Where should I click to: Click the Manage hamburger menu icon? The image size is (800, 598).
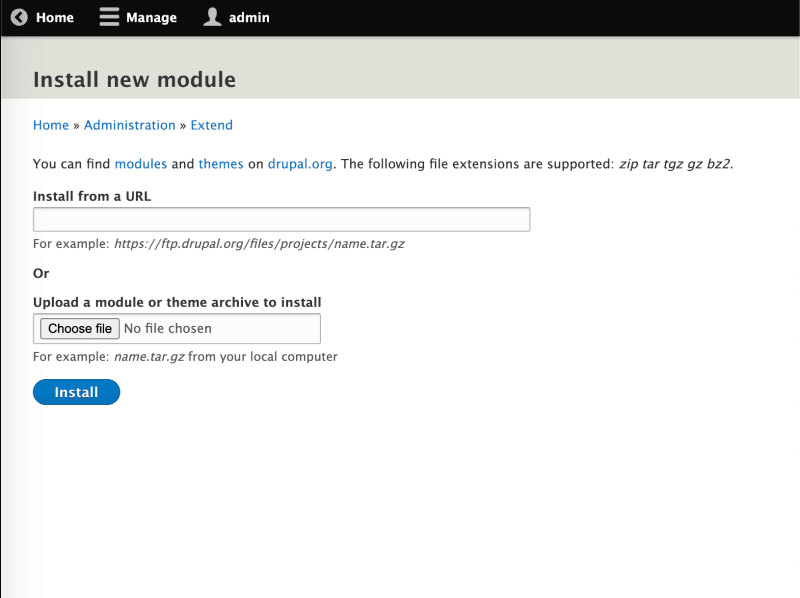(109, 17)
